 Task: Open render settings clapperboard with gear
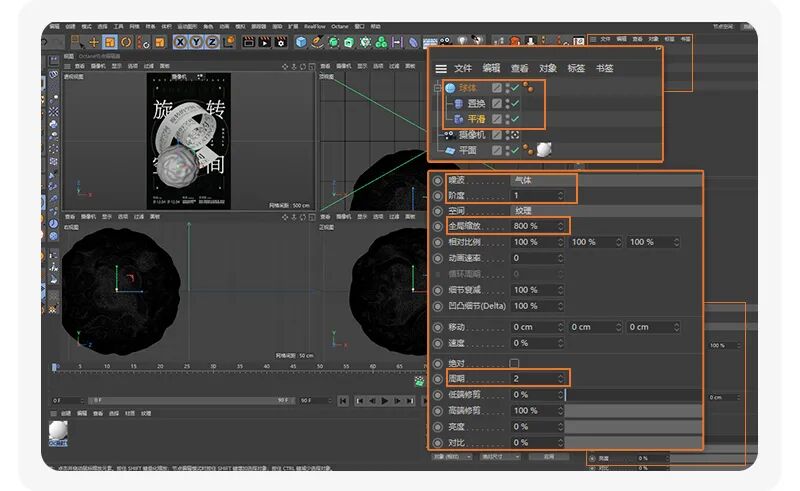[281, 42]
